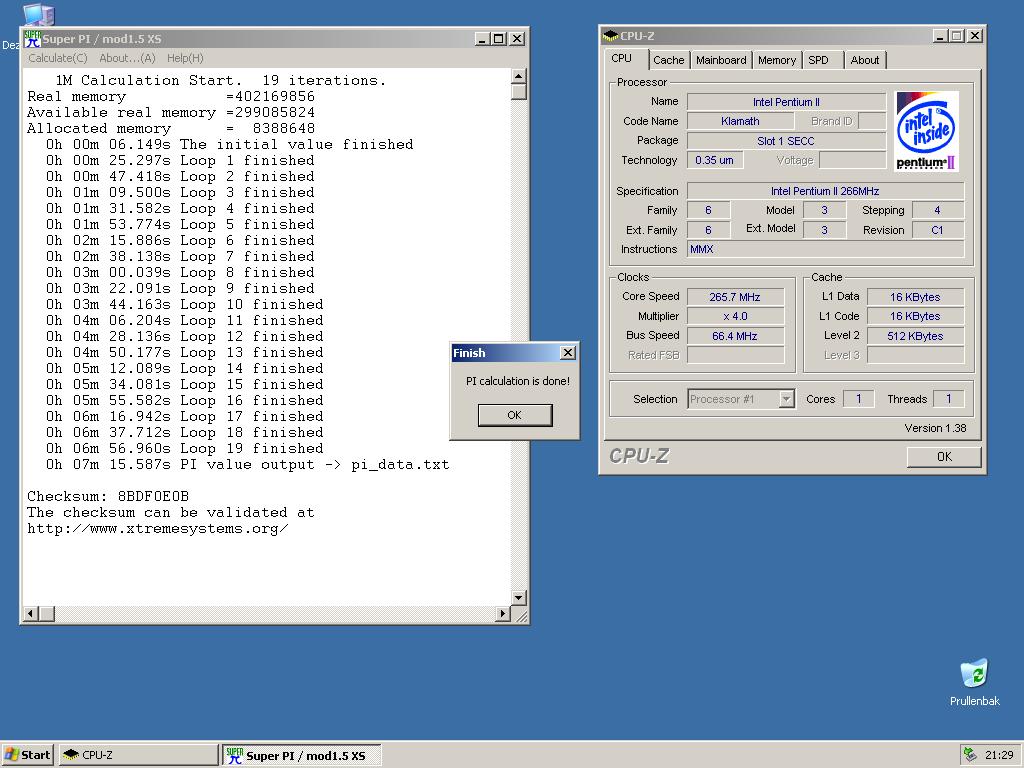Click the Intel Inside Pentium II logo
Image resolution: width=1024 pixels, height=768 pixels.
[x=926, y=131]
